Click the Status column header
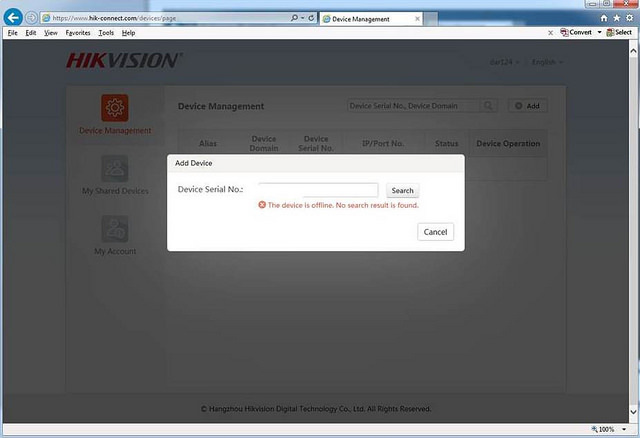 tap(447, 143)
